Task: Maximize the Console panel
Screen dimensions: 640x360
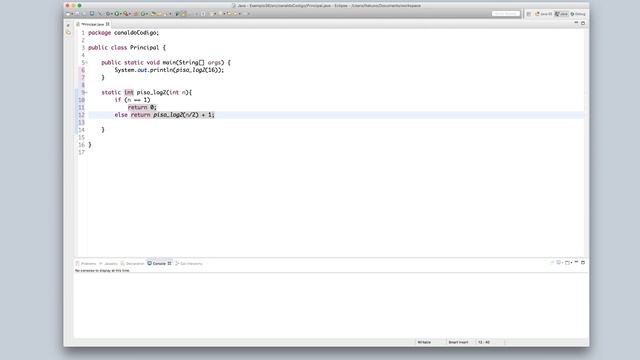Action: pyautogui.click(x=583, y=262)
